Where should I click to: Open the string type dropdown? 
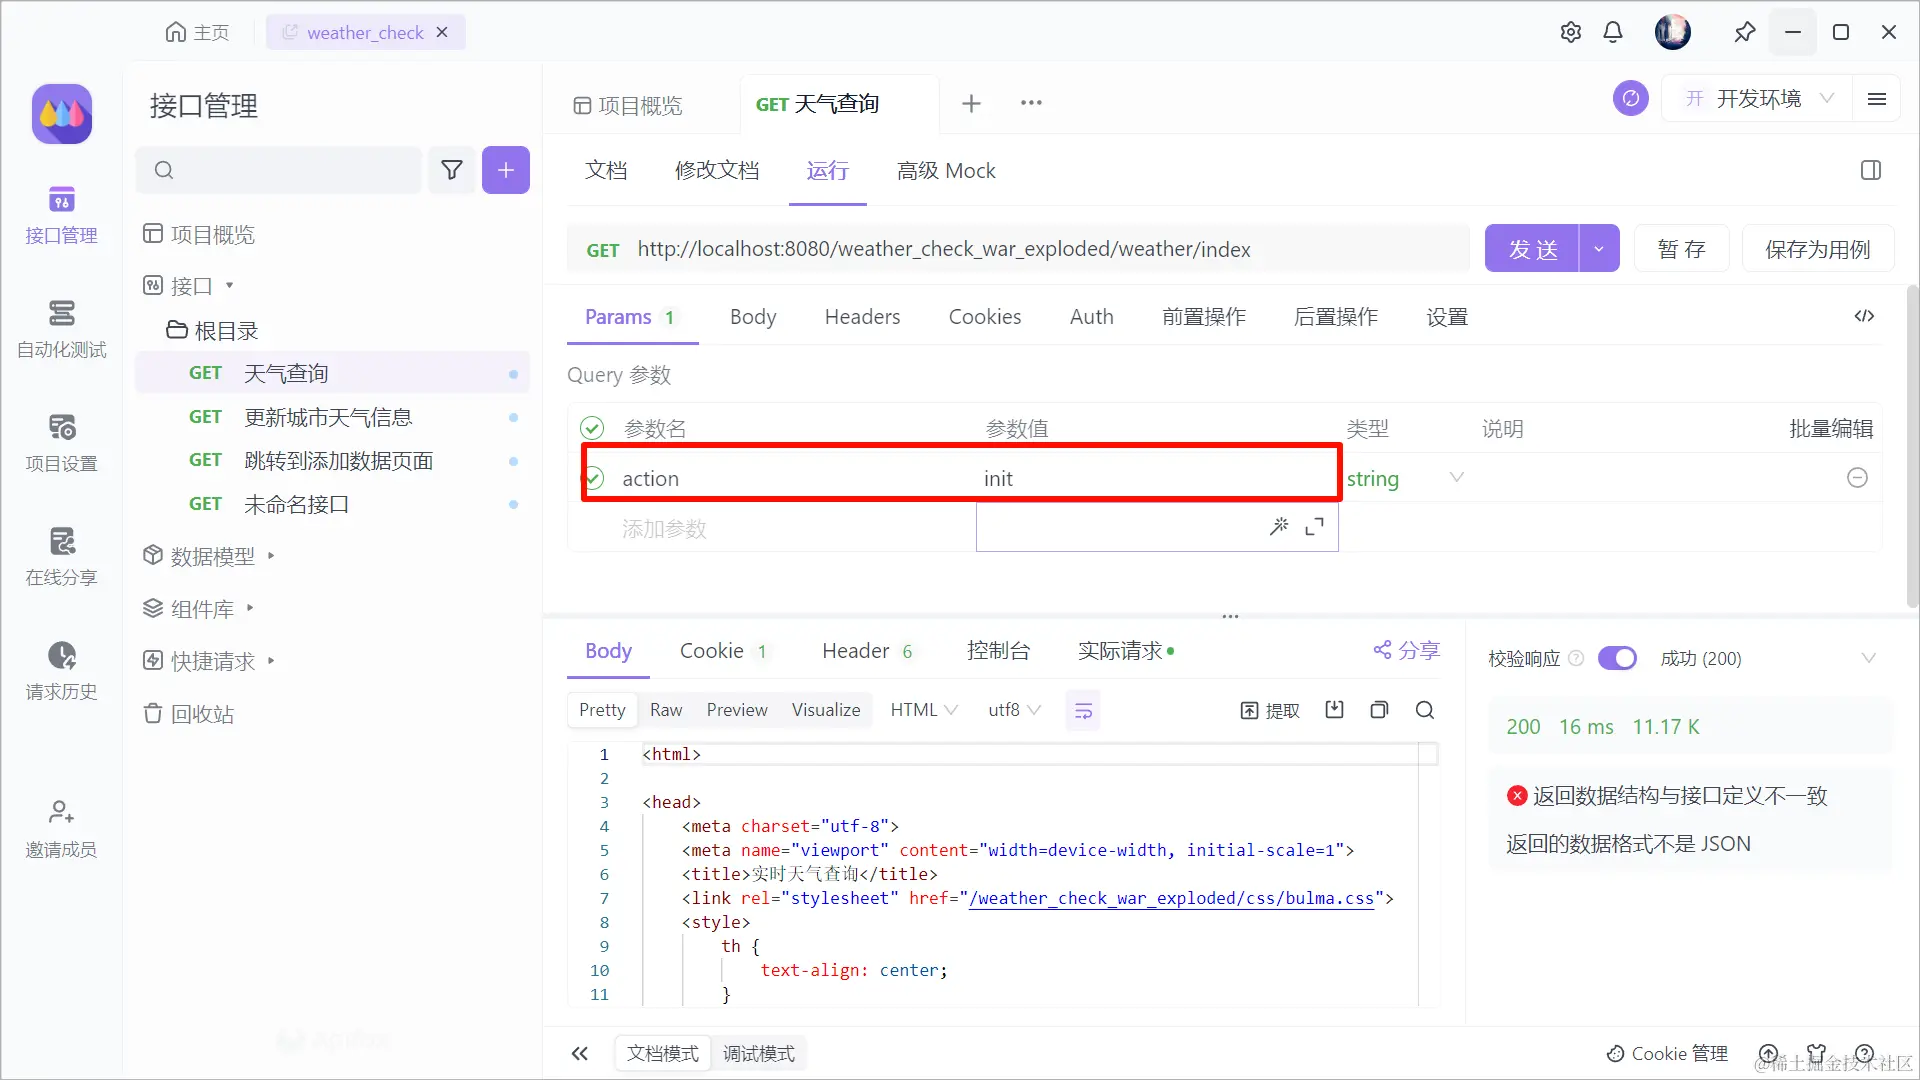[1404, 478]
